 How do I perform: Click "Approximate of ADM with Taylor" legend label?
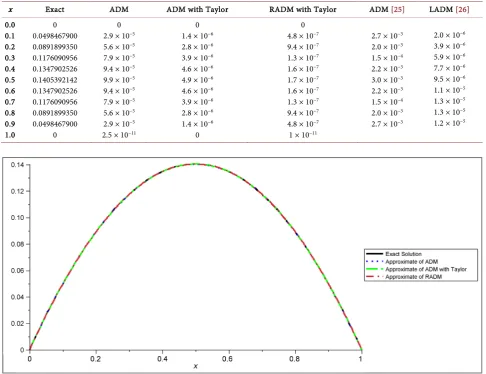point(426,269)
